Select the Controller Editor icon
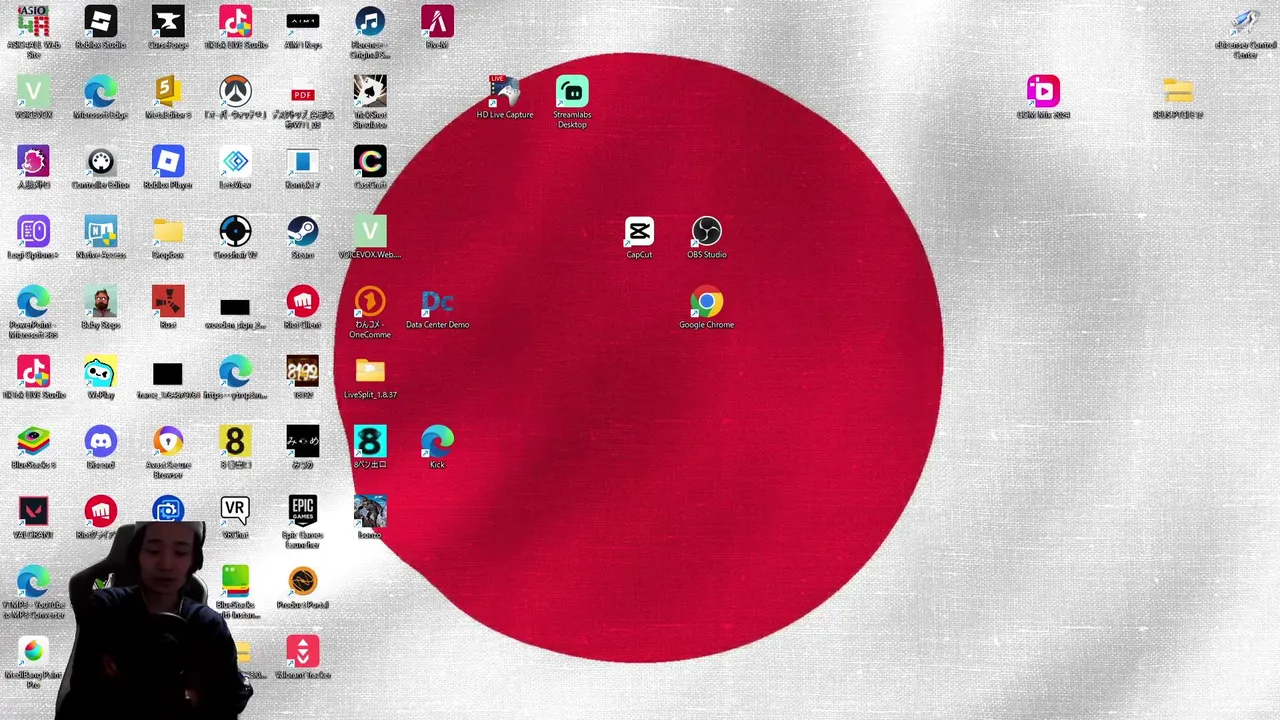This screenshot has width=1280, height=720. [100, 162]
